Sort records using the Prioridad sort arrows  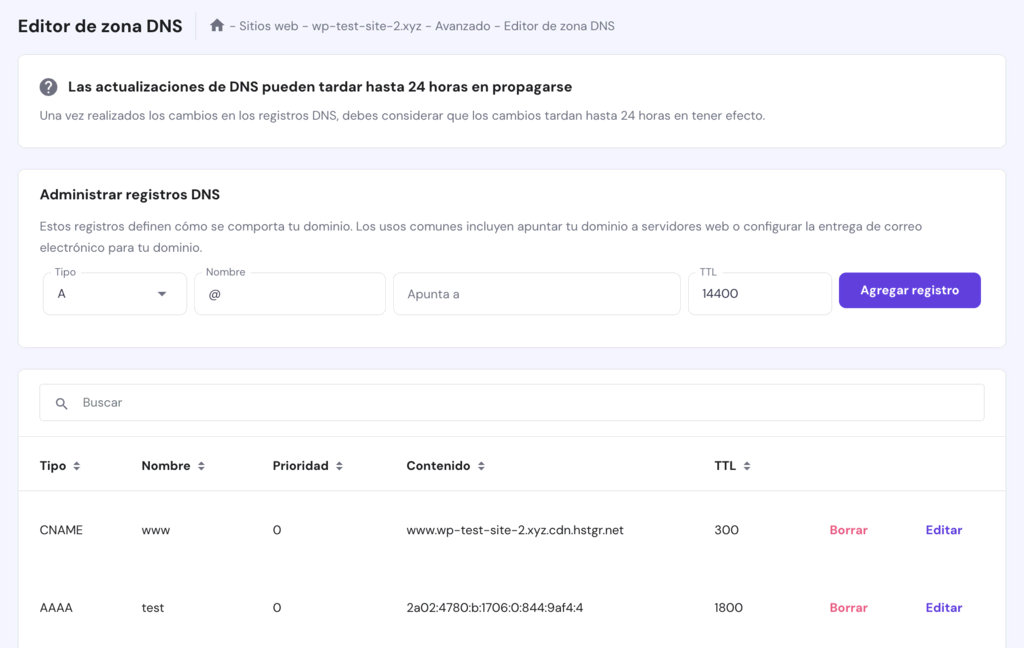(x=339, y=465)
